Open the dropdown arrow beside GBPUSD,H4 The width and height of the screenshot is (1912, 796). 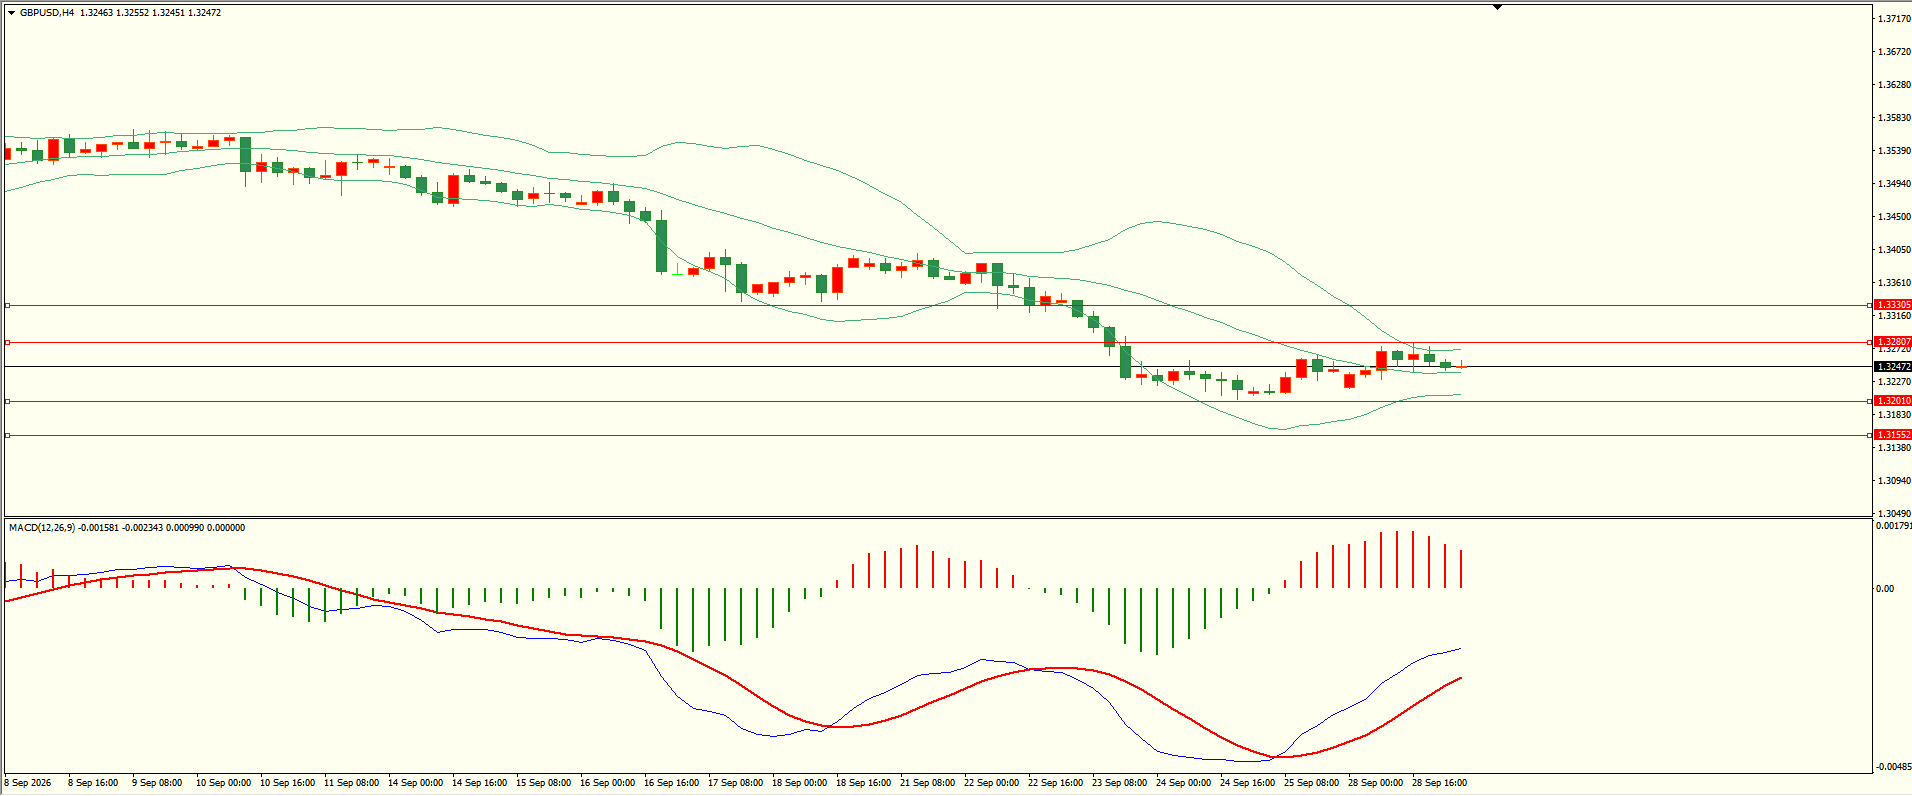12,13
